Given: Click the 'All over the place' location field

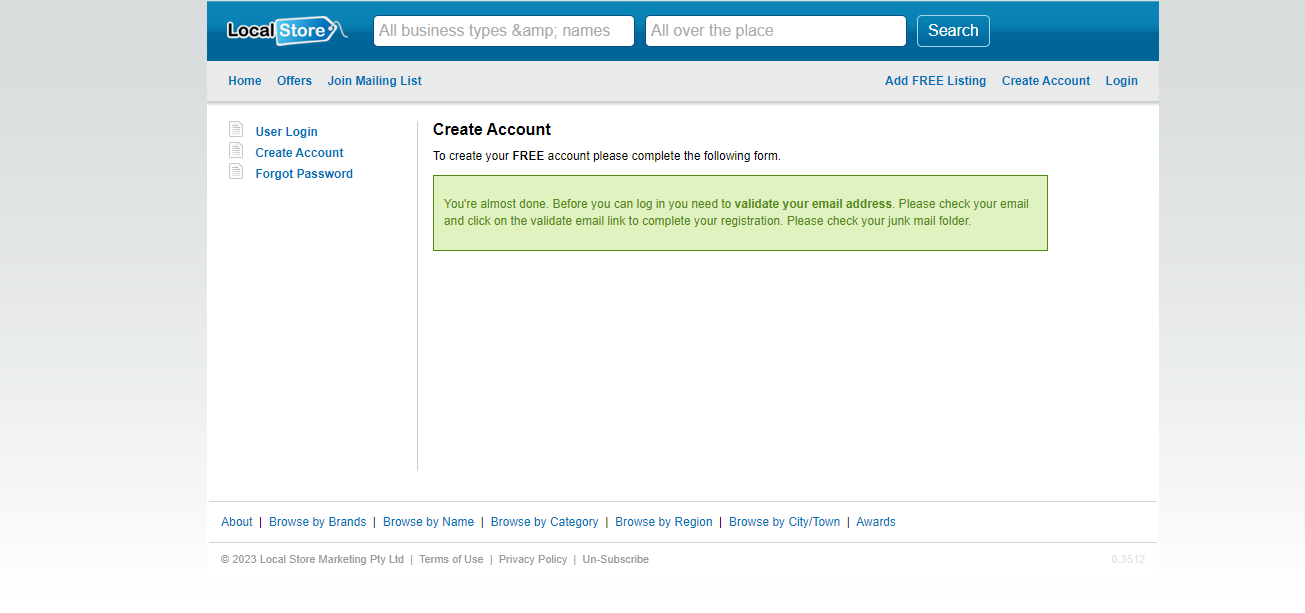Looking at the screenshot, I should tap(775, 31).
